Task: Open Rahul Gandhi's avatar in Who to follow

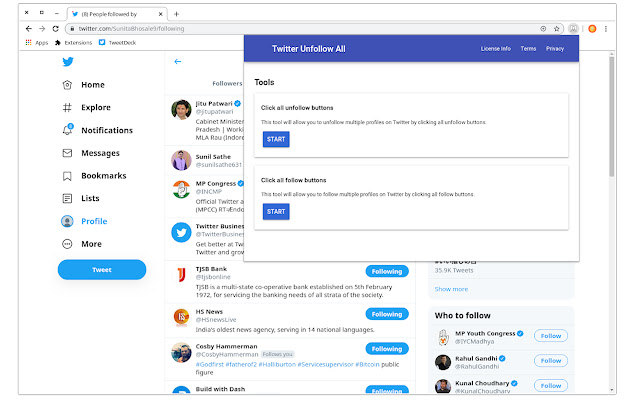Action: [x=443, y=362]
